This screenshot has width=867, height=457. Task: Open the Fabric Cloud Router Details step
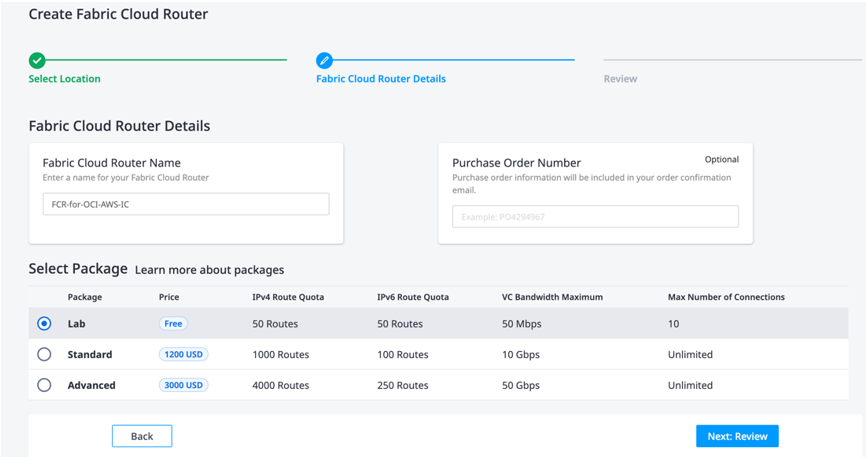tap(381, 79)
